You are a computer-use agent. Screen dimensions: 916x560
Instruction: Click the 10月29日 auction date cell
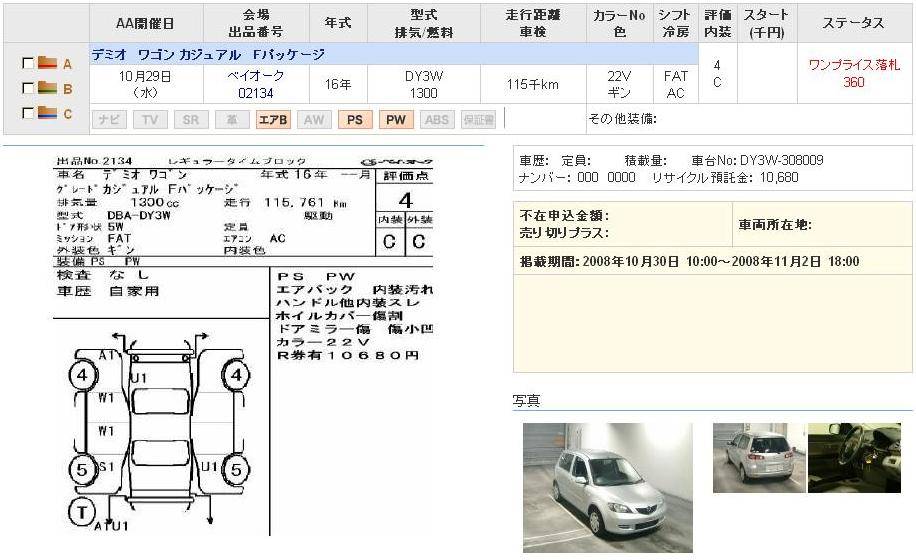pyautogui.click(x=145, y=84)
